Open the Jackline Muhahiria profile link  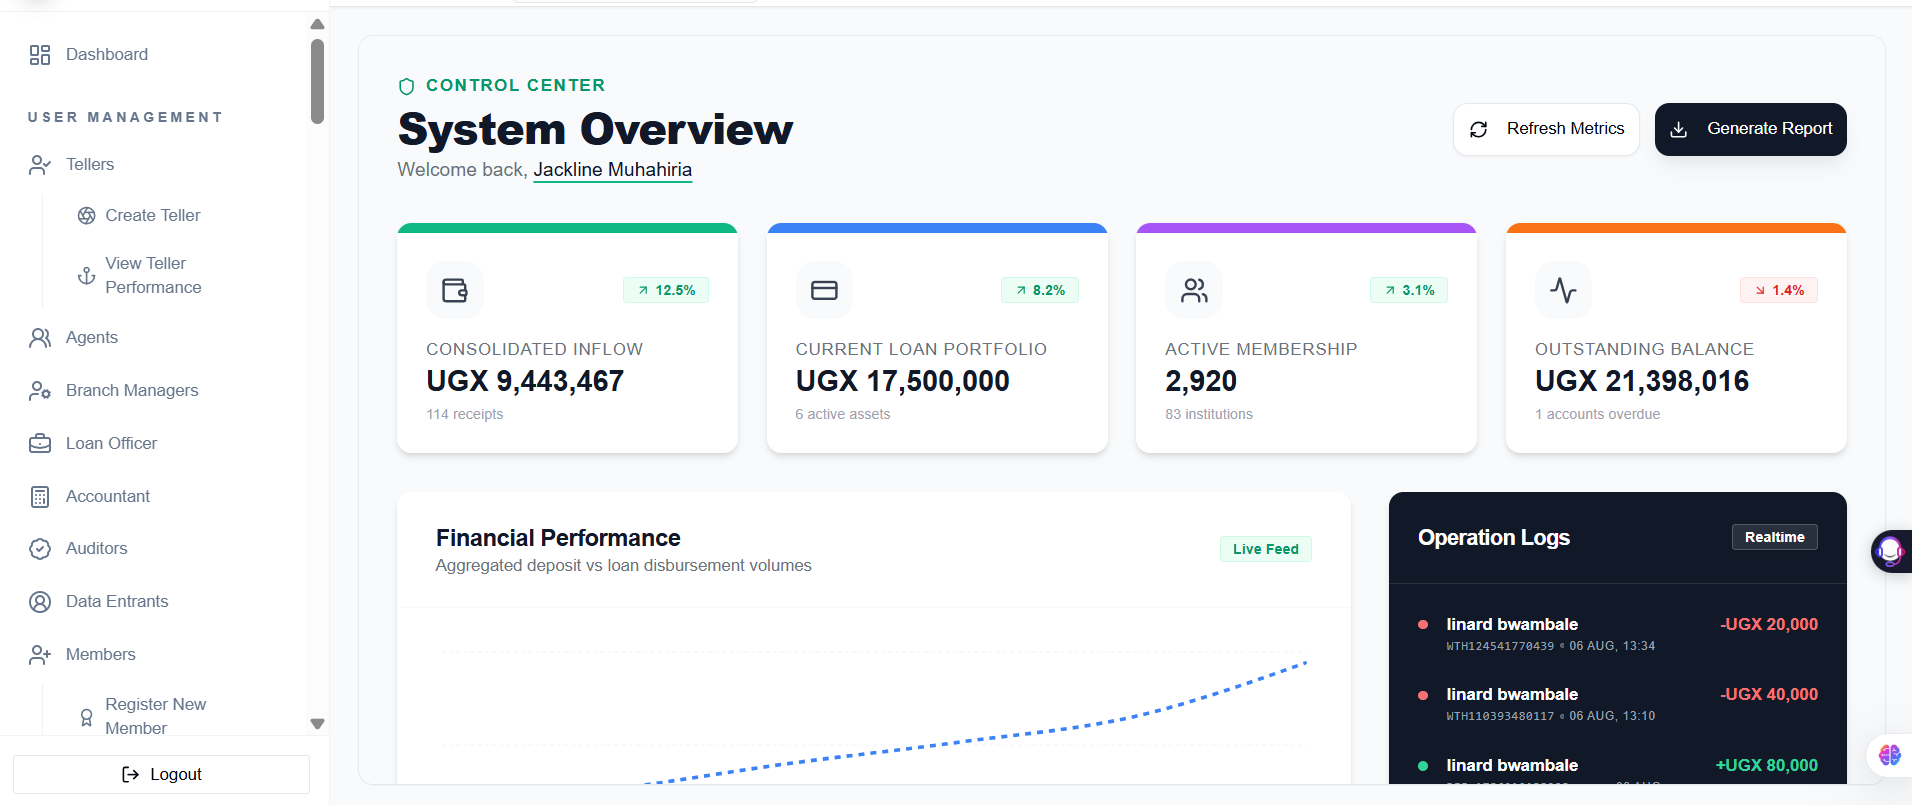612,170
